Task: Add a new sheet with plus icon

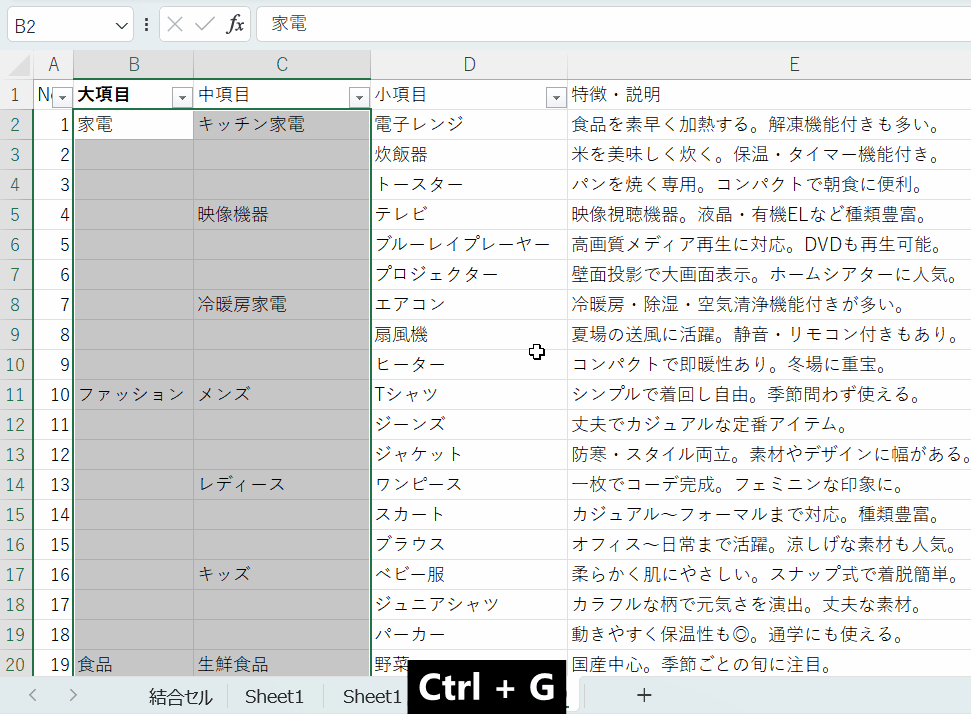Action: tap(644, 695)
